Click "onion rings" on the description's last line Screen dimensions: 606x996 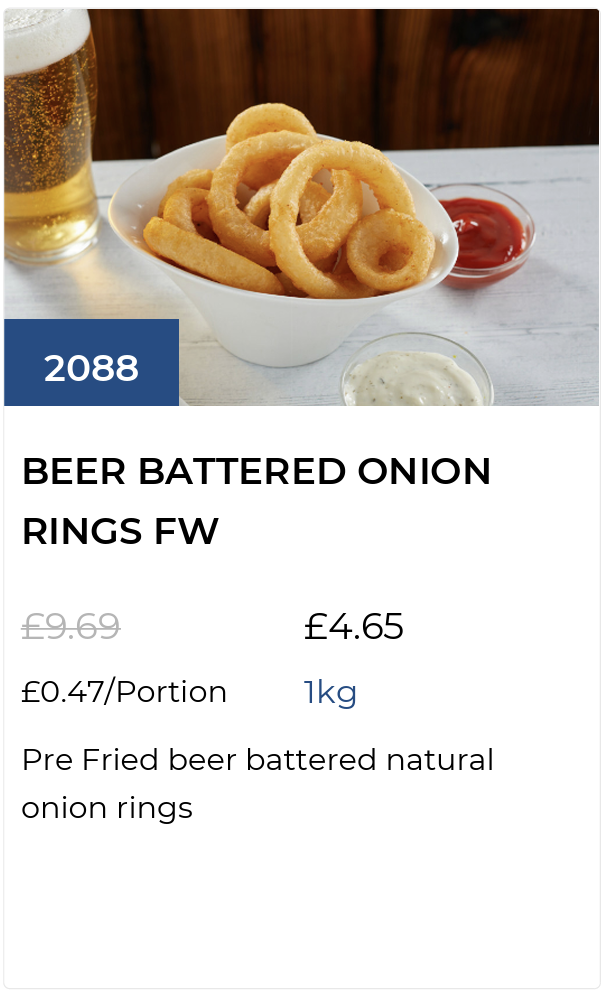click(x=107, y=808)
